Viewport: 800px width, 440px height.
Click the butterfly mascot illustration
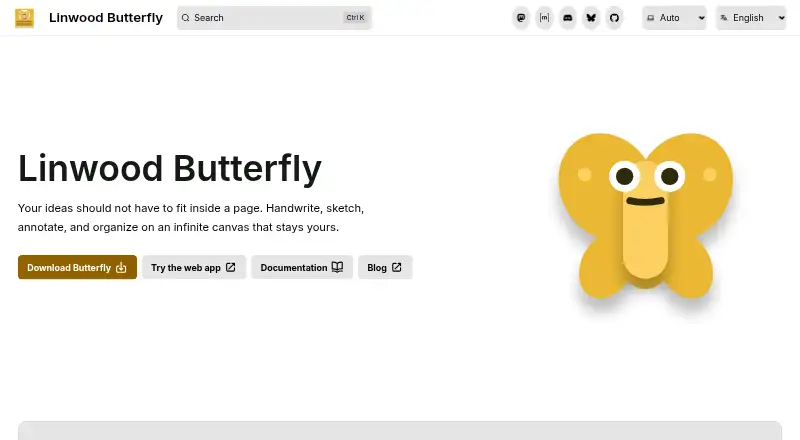click(645, 217)
